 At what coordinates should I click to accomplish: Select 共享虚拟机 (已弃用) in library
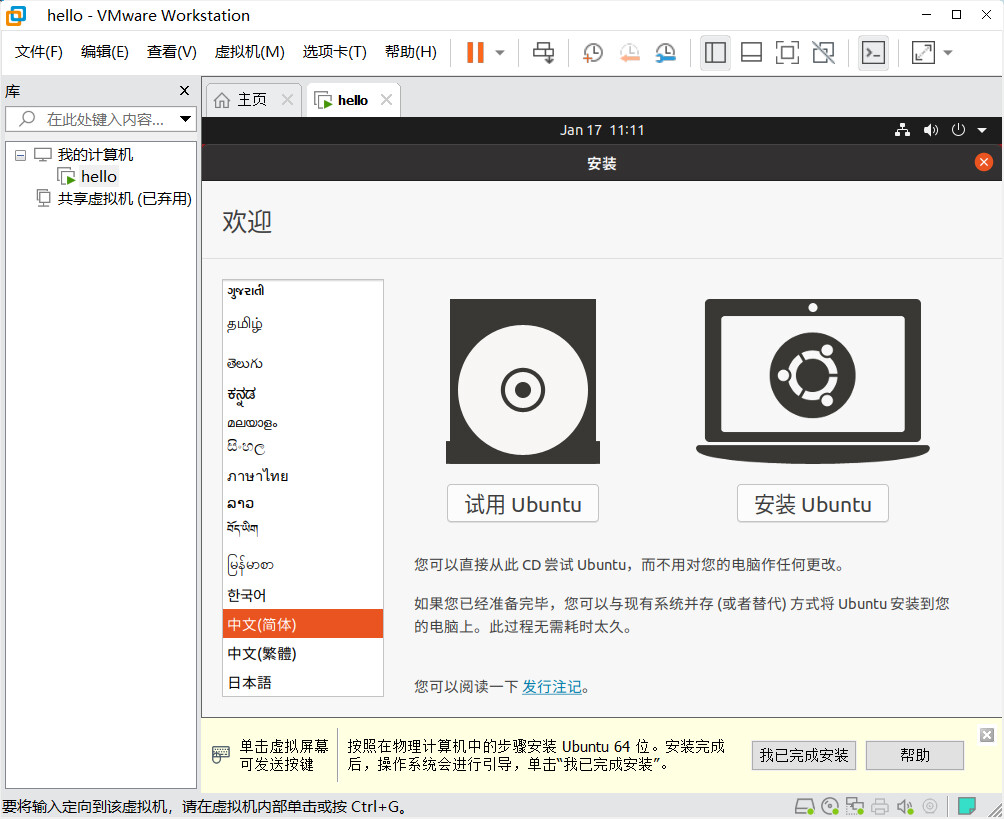(124, 199)
